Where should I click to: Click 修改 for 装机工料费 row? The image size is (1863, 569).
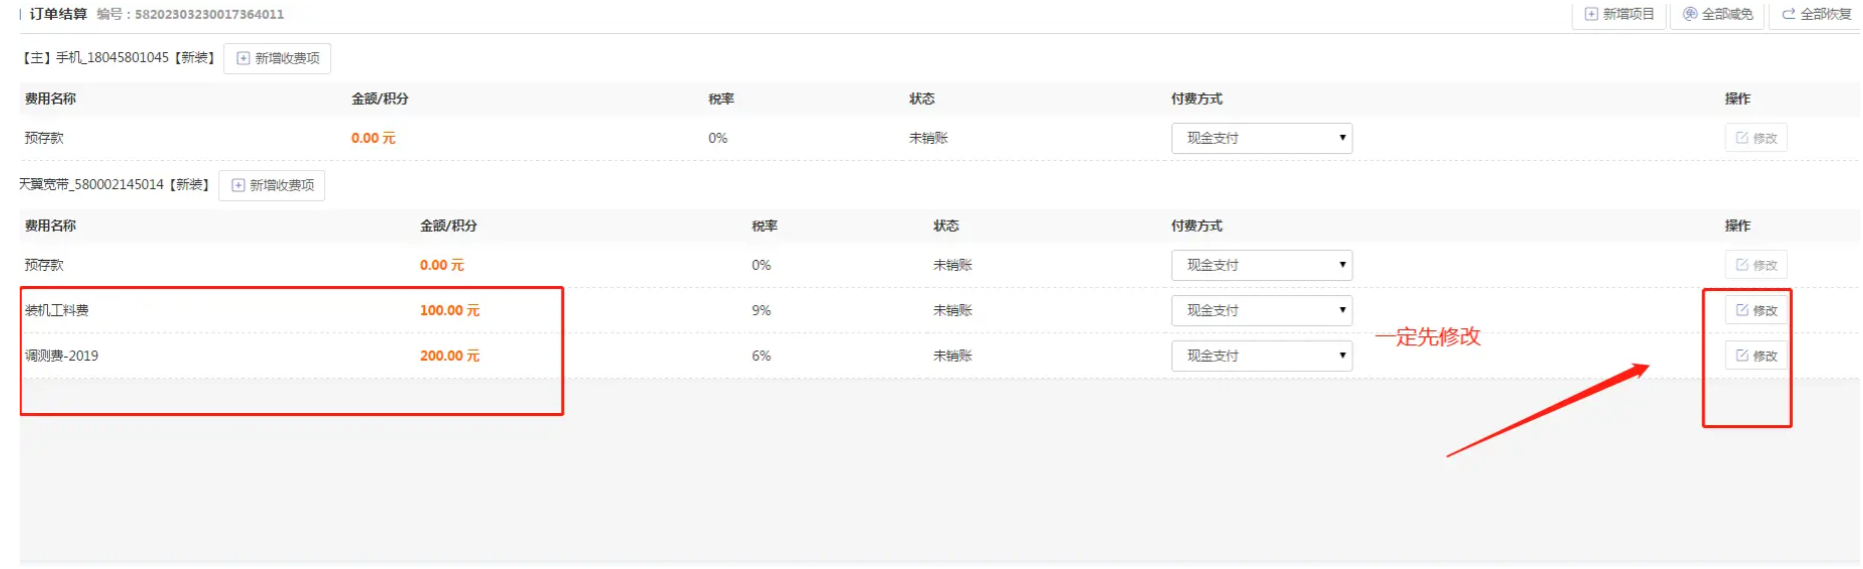click(x=1756, y=310)
